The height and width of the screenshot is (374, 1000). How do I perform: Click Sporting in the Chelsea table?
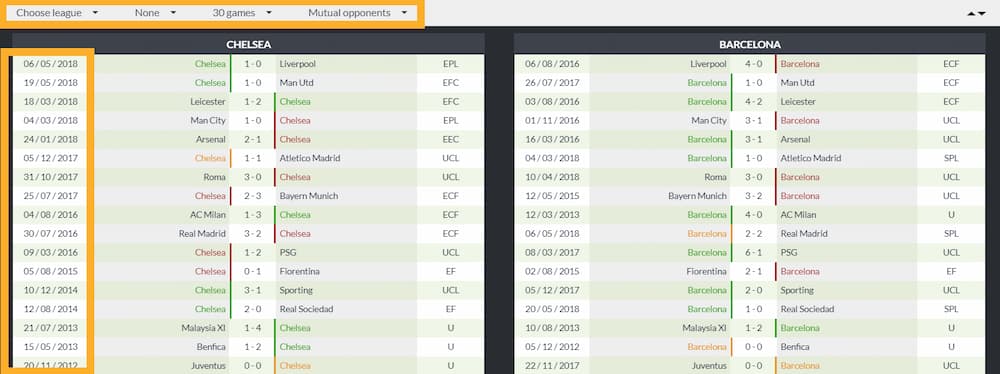coord(297,290)
